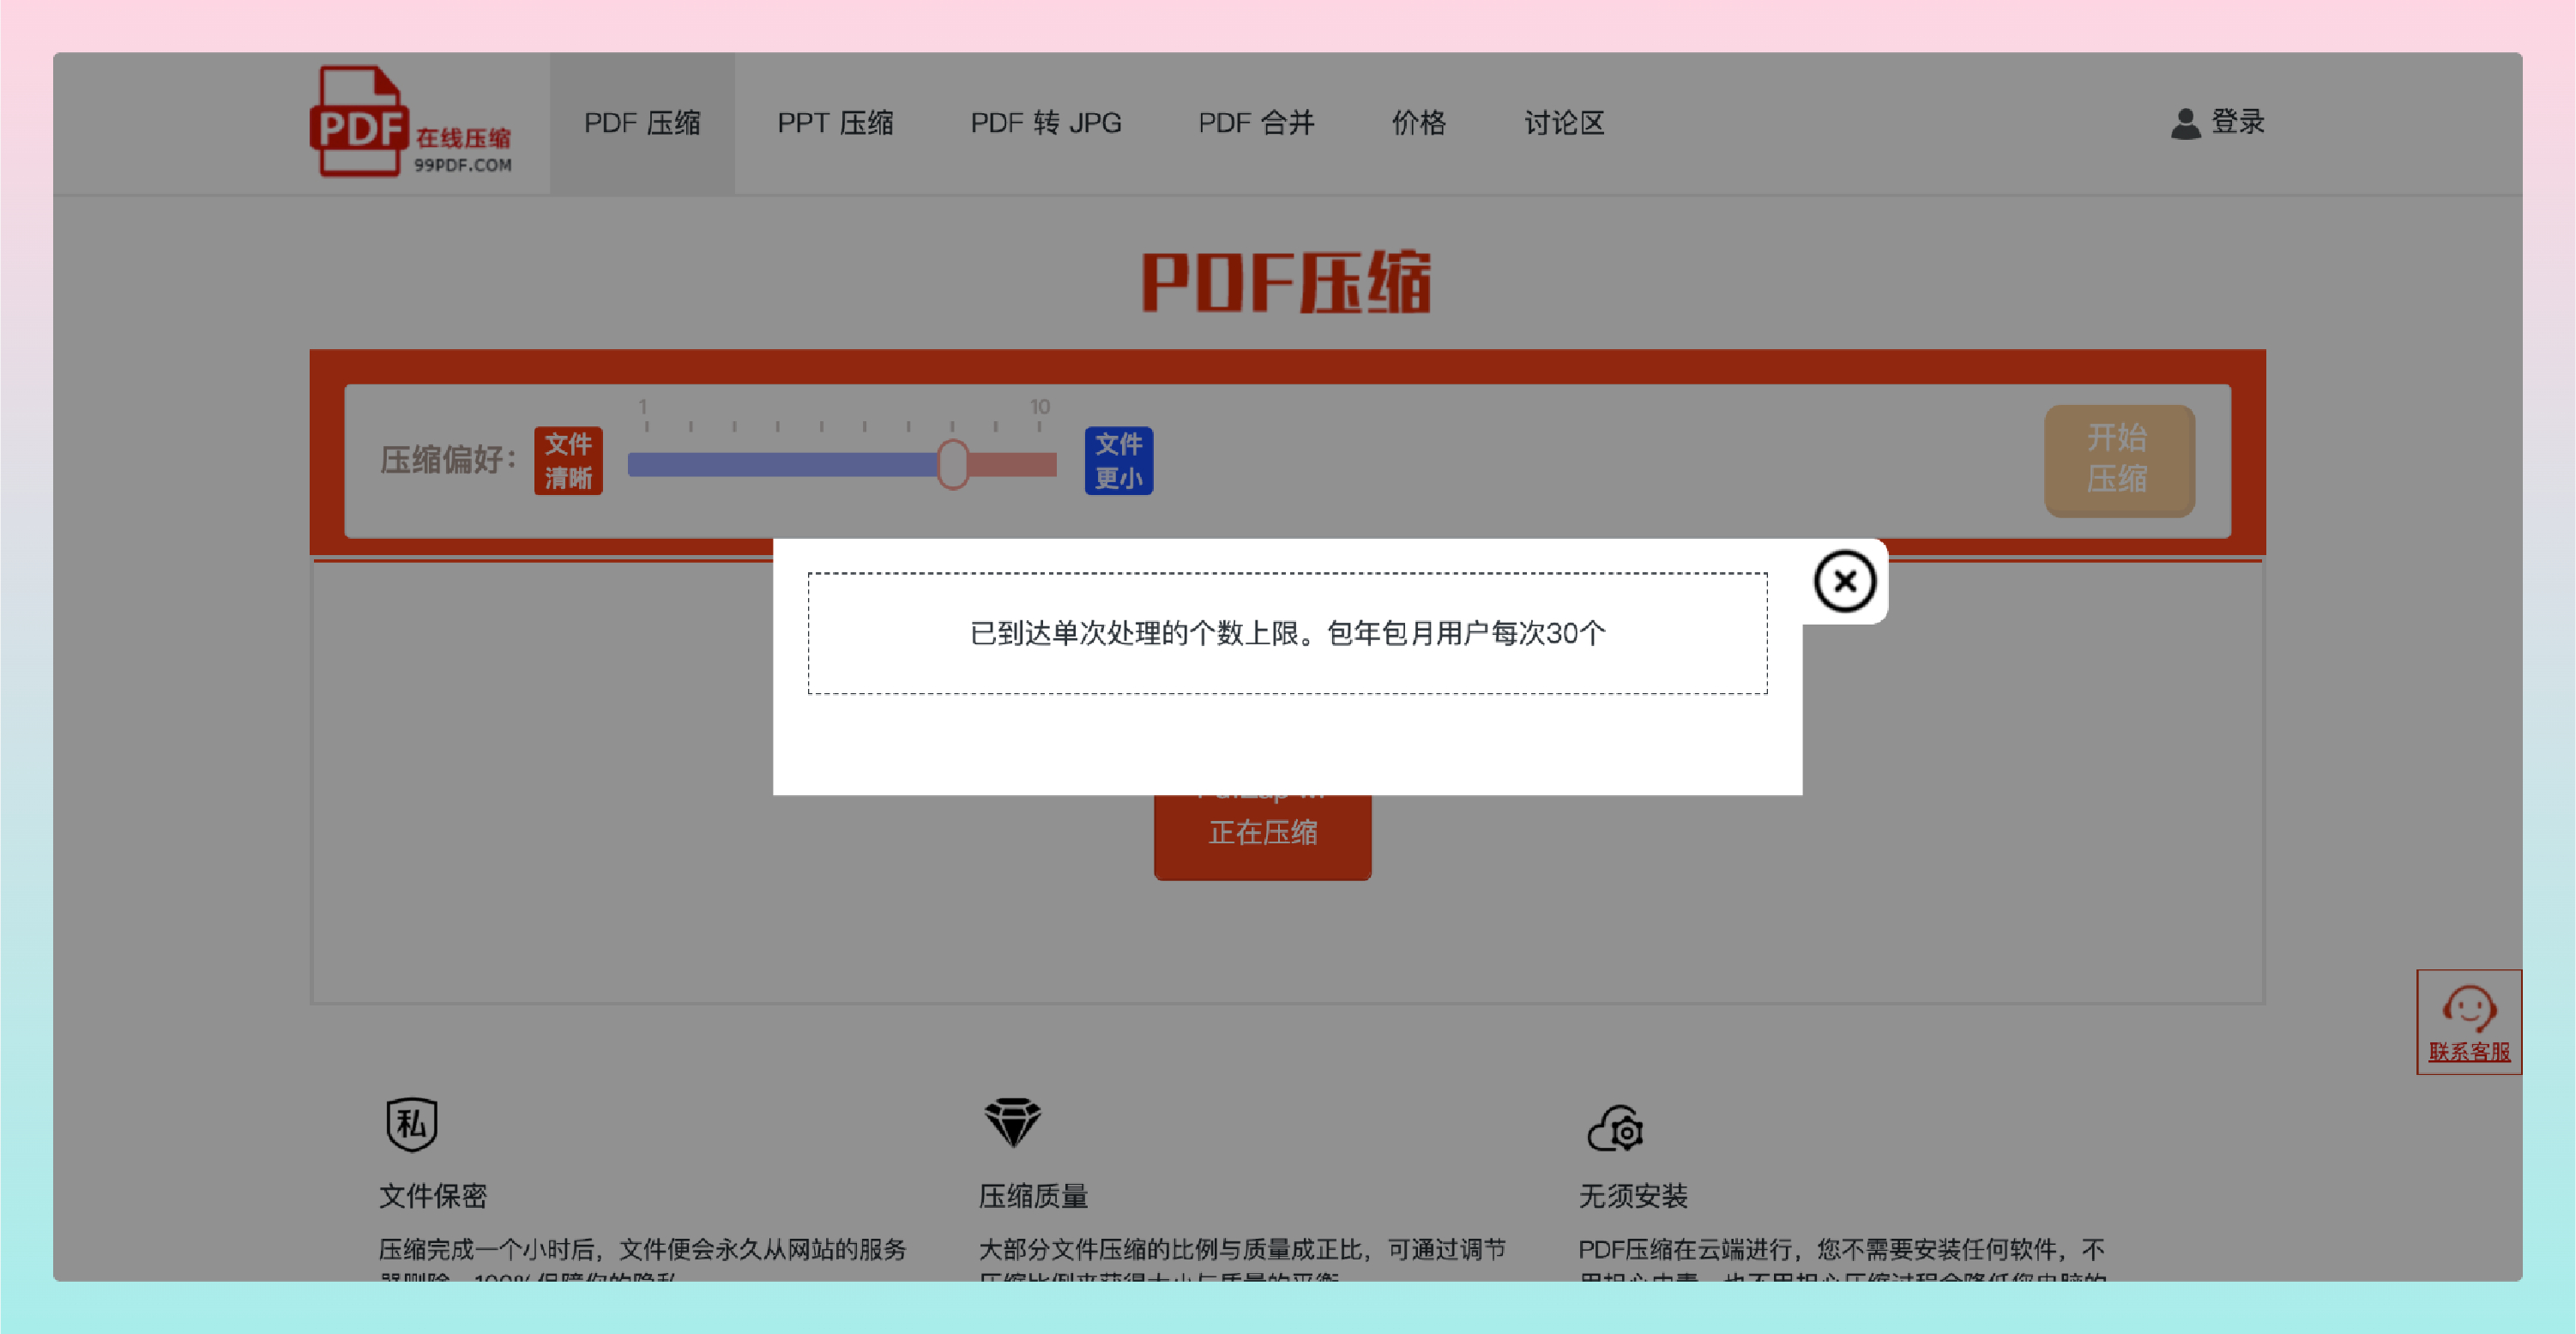Viewport: 2576px width, 1334px height.
Task: Open the 价格 pricing page
Action: coord(1418,123)
